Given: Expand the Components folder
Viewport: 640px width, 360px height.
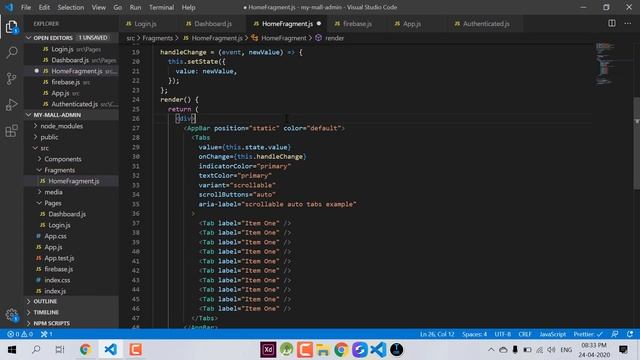Looking at the screenshot, I should click(40, 159).
